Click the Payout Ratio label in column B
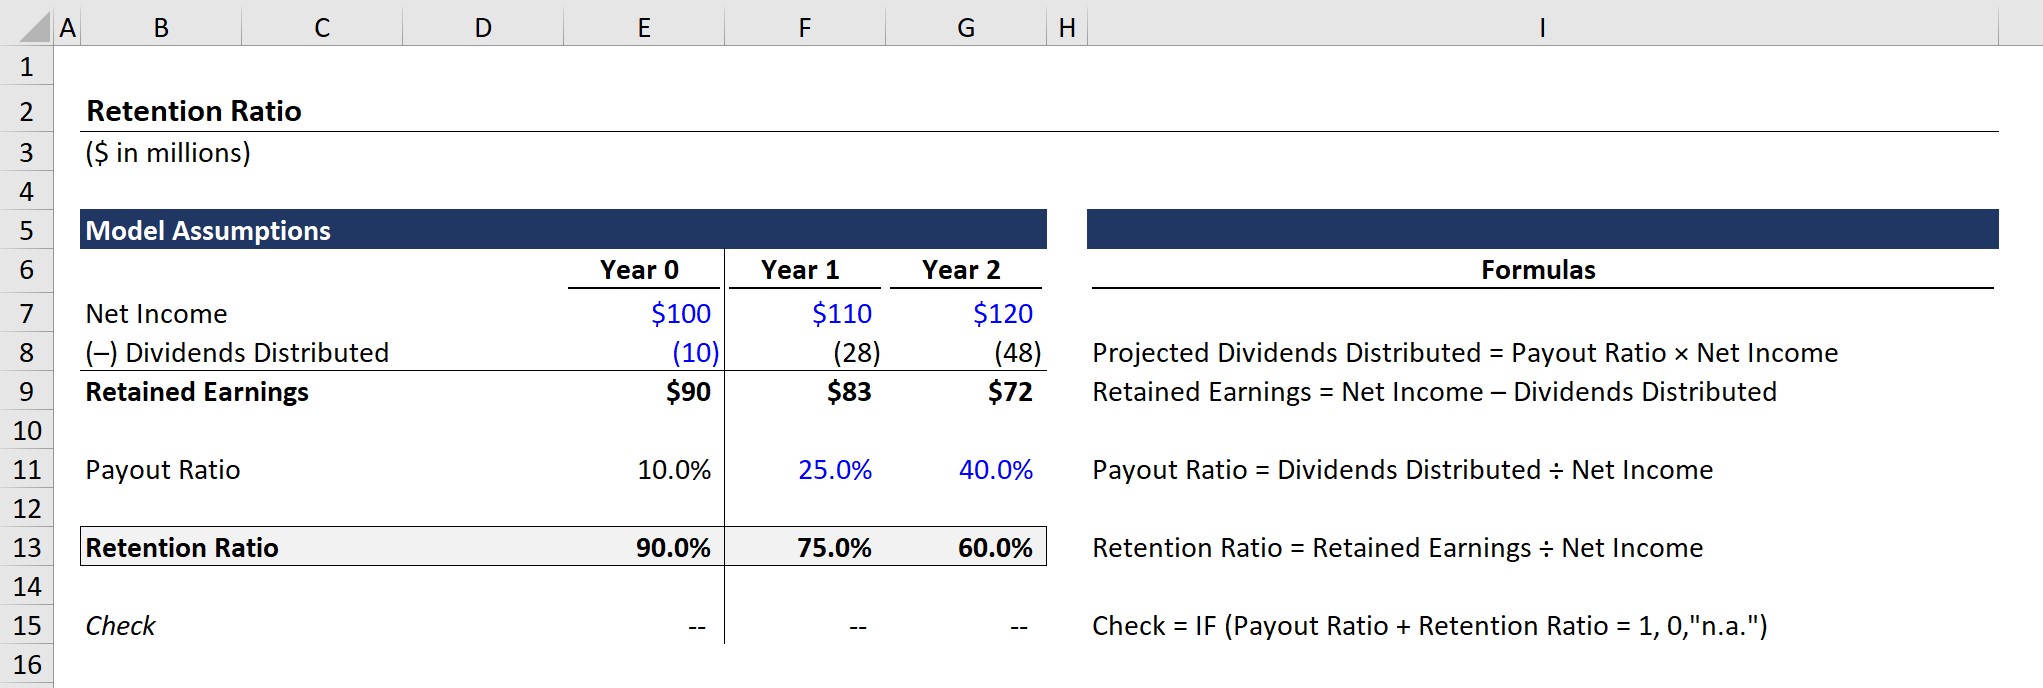The image size is (2043, 688). pos(163,469)
